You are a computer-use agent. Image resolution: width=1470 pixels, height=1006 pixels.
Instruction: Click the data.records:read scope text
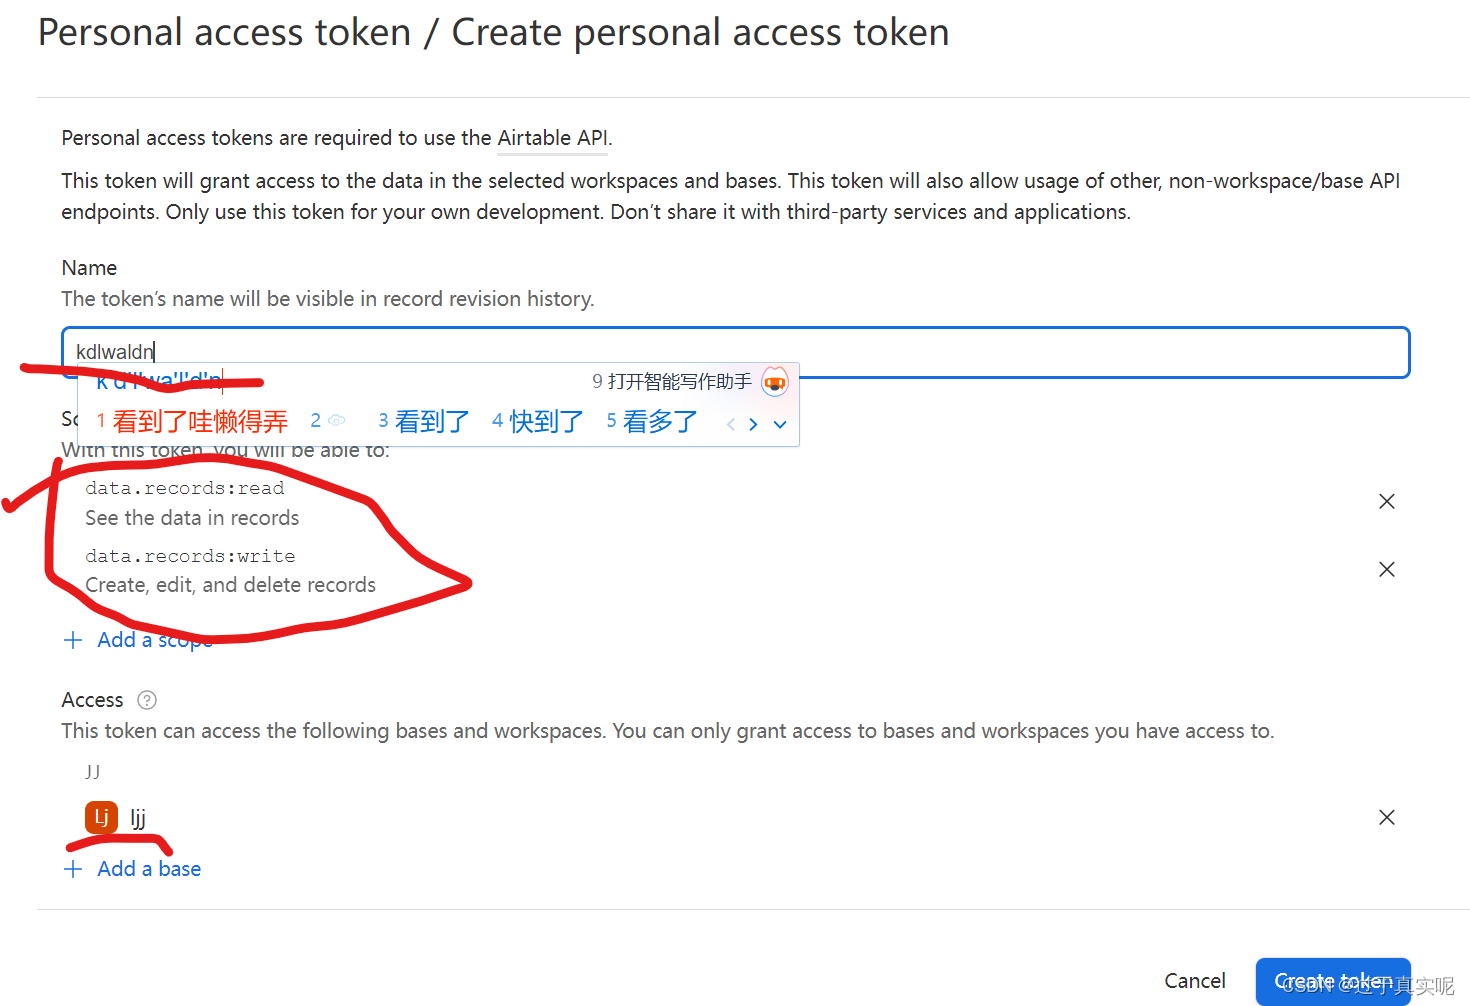click(x=185, y=488)
